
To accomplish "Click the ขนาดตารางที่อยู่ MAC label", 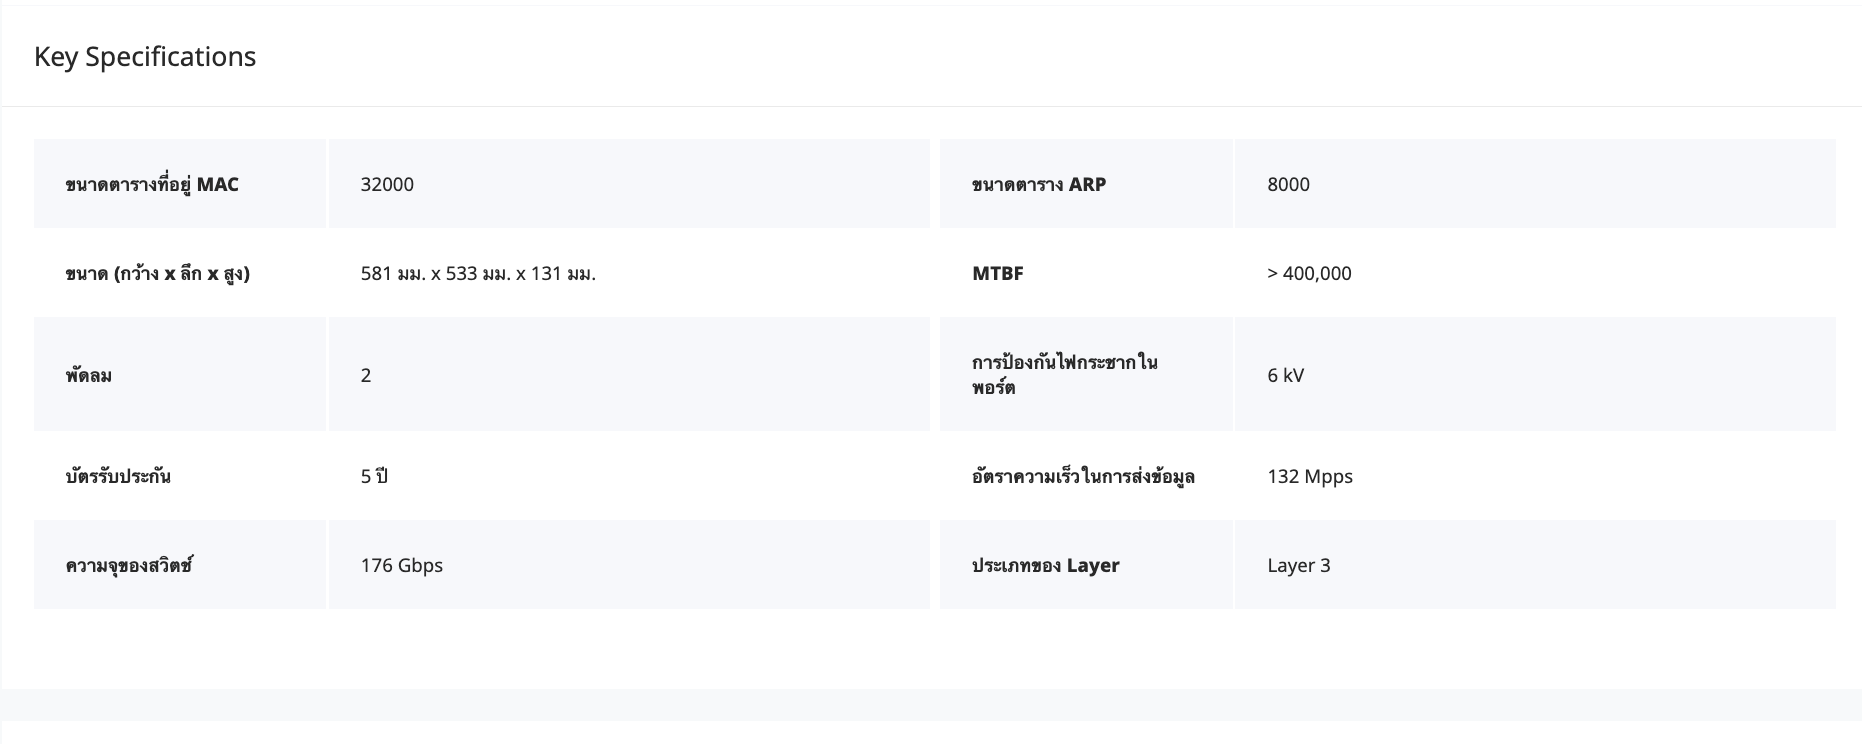I will coord(152,184).
